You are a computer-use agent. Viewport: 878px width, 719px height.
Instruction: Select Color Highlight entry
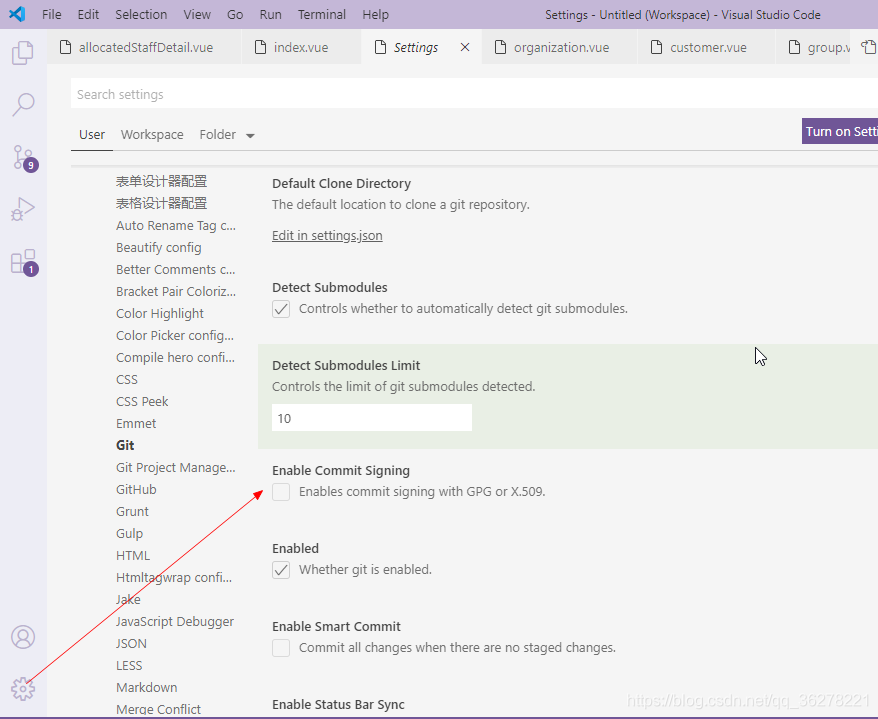160,314
